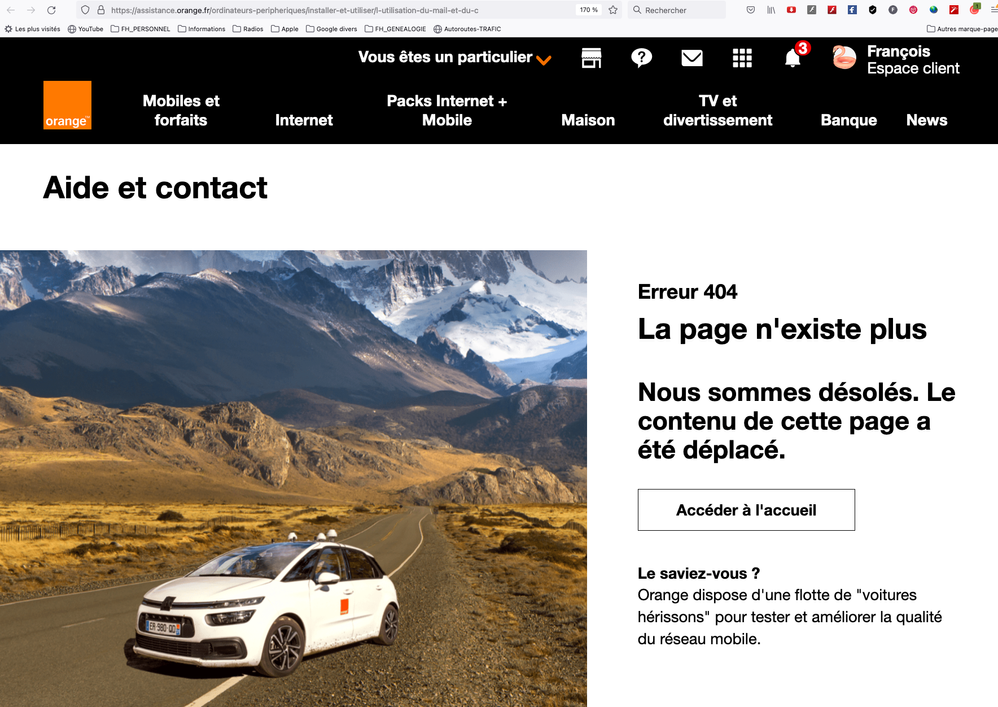Screen dimensions: 998x707
Task: Open the help question-mark bubble icon
Action: click(x=641, y=57)
